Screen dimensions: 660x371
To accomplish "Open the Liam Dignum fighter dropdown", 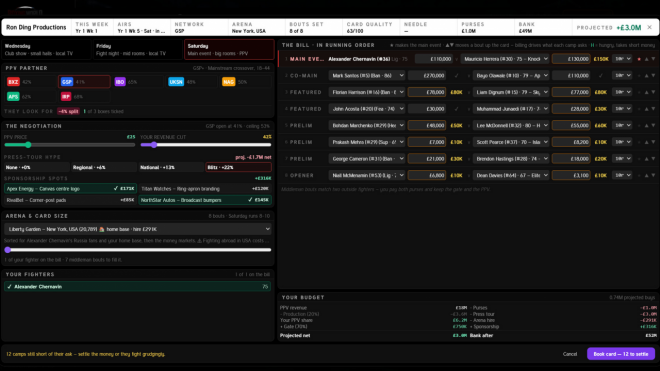I will (511, 92).
